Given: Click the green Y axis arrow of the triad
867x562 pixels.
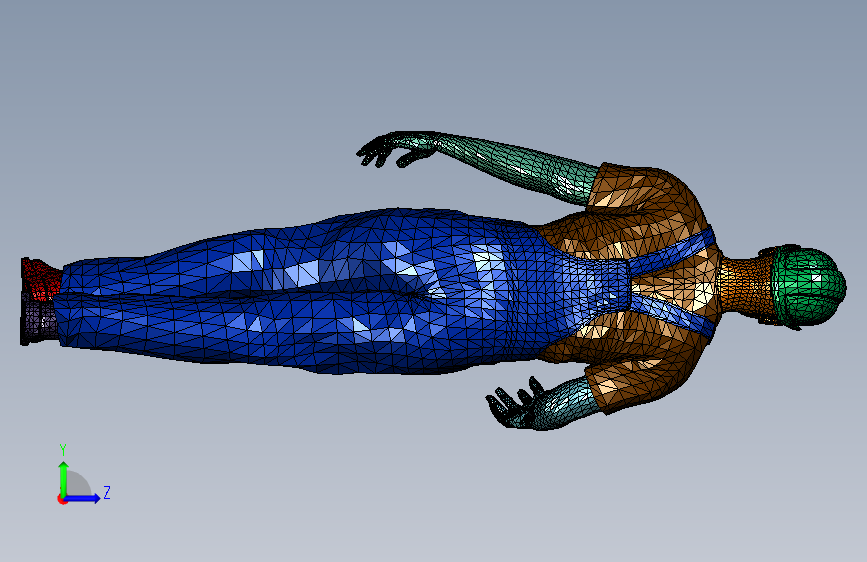Looking at the screenshot, I should click(64, 478).
